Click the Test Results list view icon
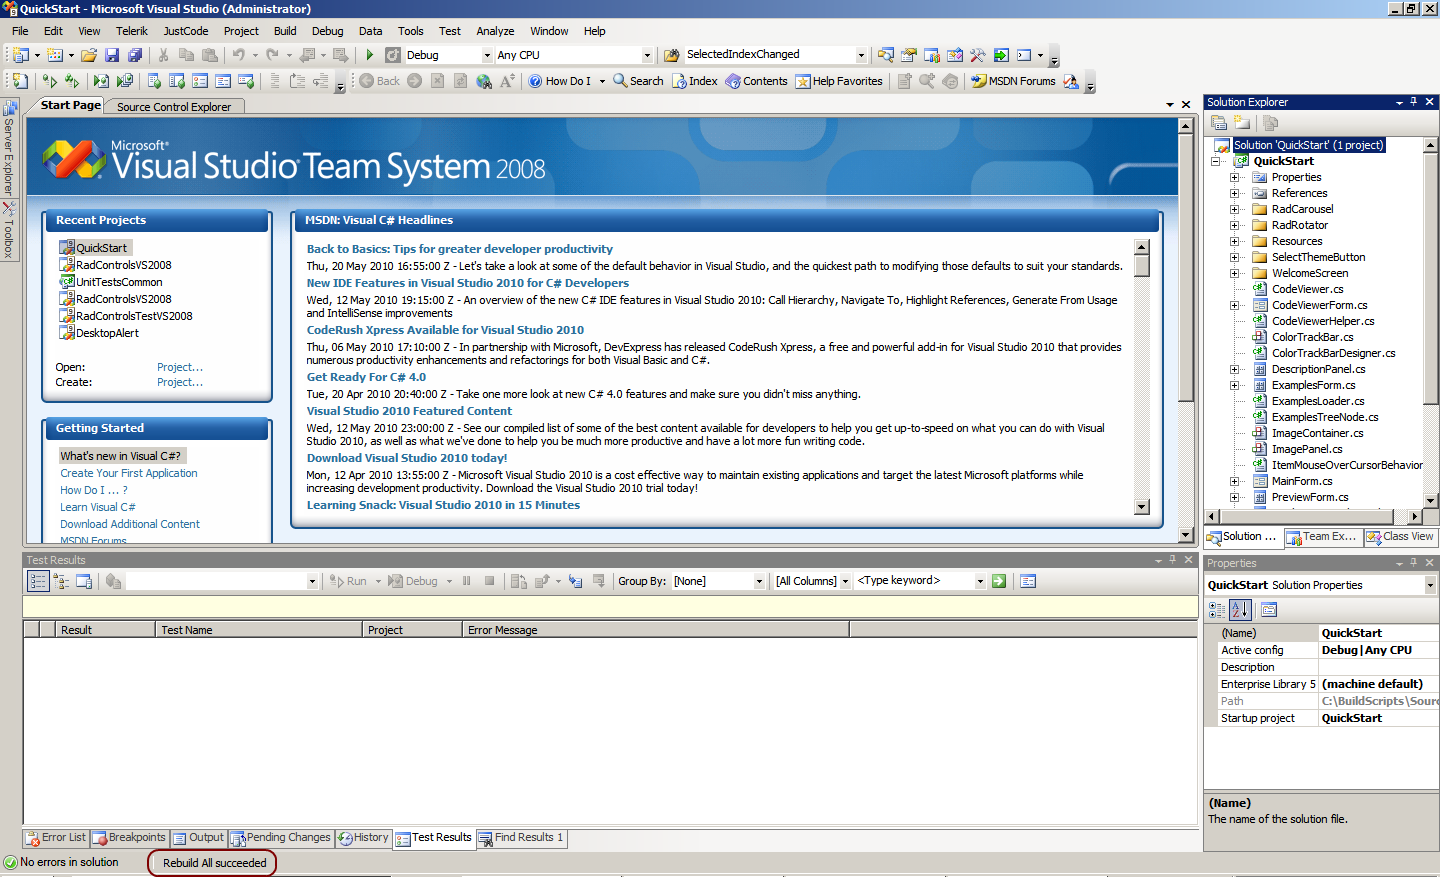Image resolution: width=1440 pixels, height=877 pixels. 37,581
